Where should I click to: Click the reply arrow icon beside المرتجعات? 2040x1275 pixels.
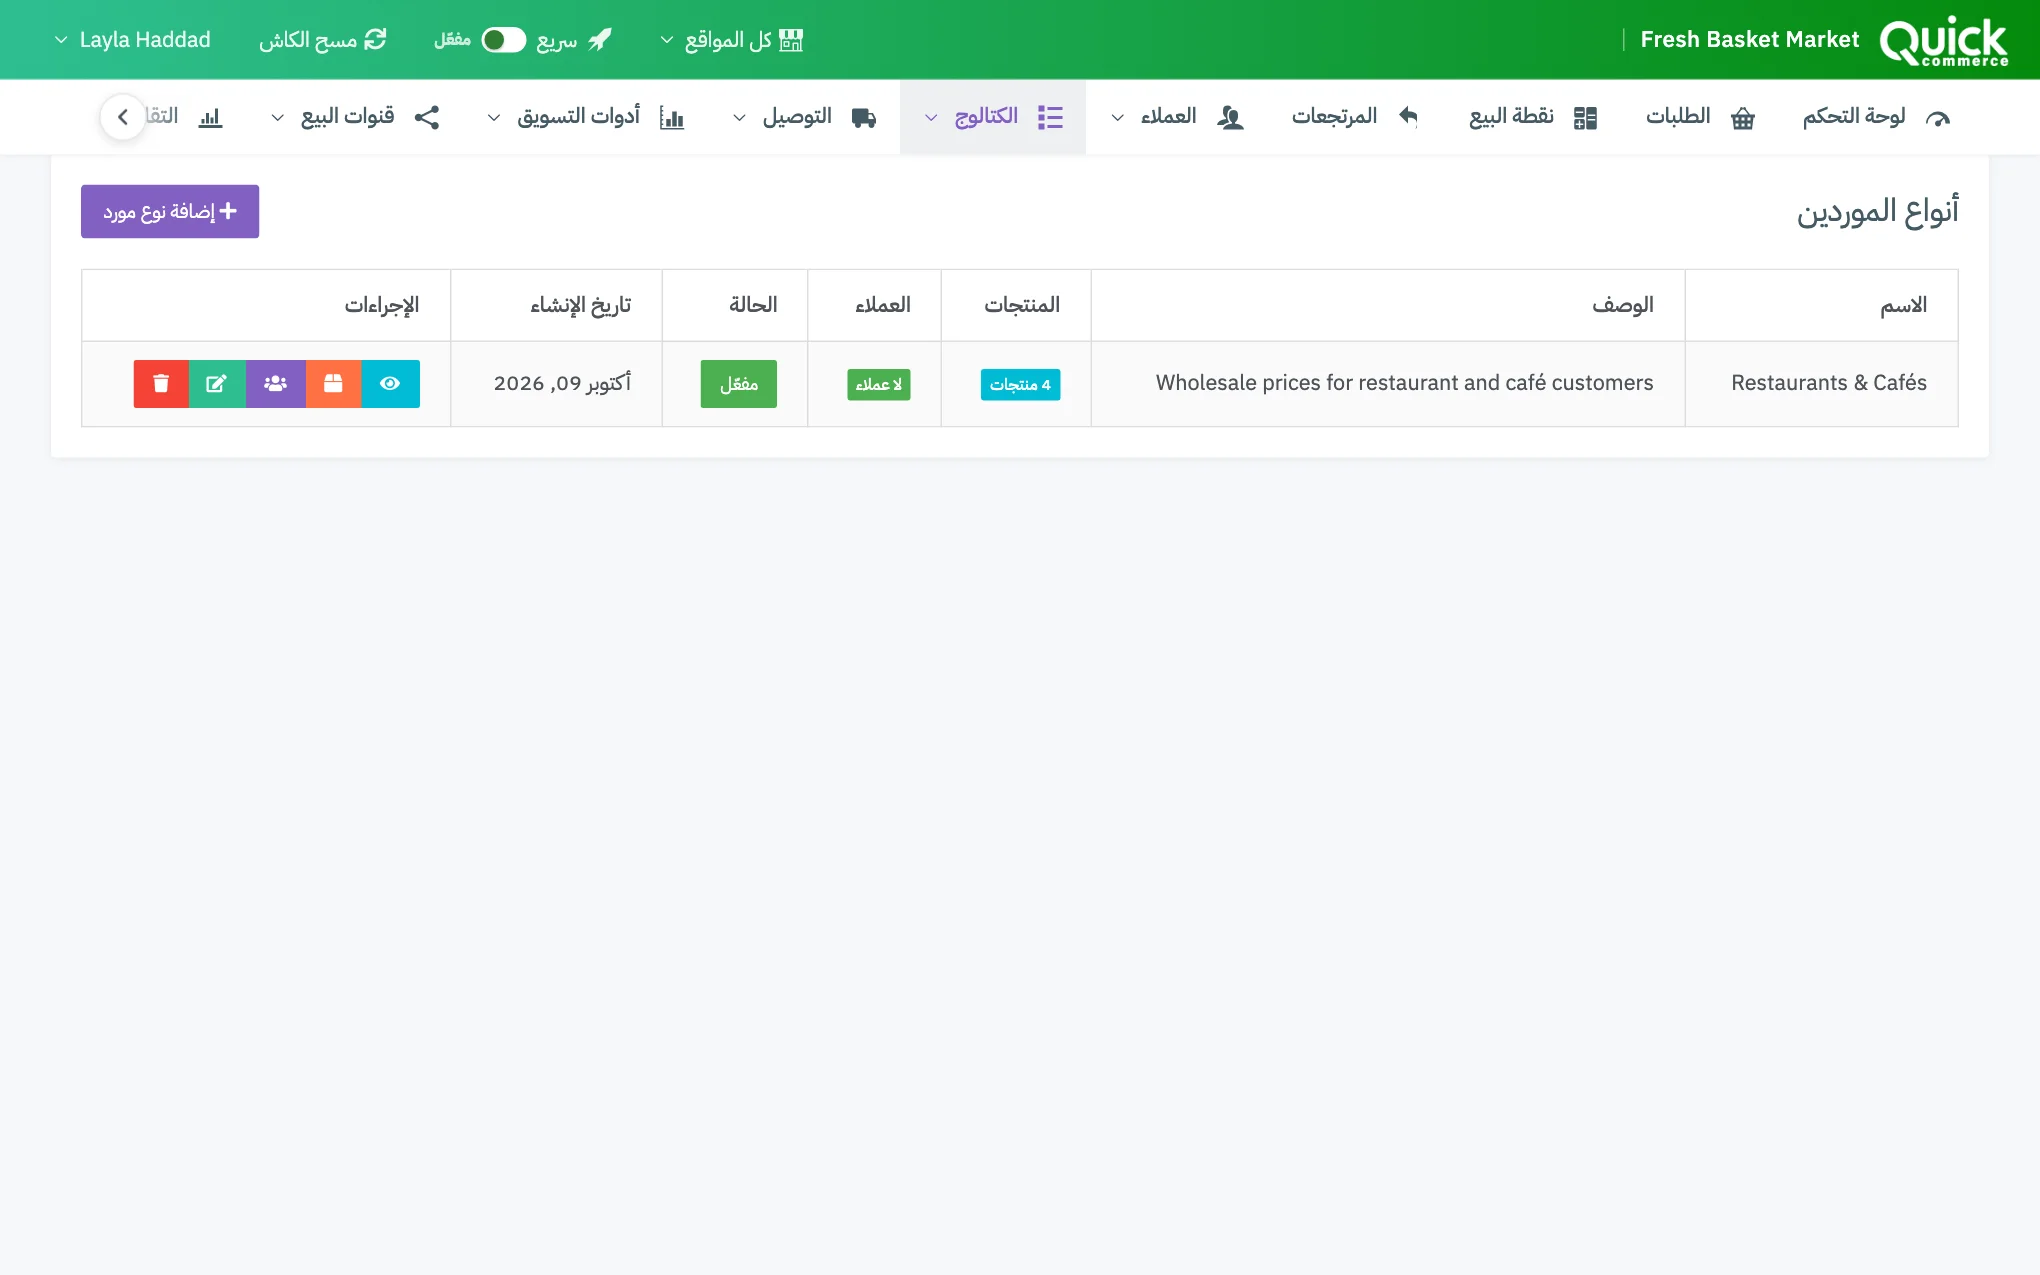coord(1408,117)
